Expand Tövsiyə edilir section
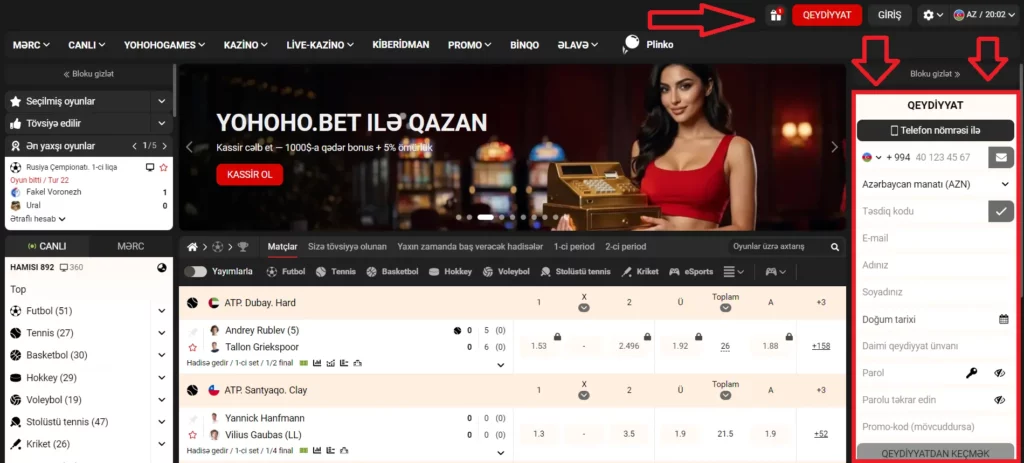Image resolution: width=1024 pixels, height=463 pixels. click(x=162, y=123)
